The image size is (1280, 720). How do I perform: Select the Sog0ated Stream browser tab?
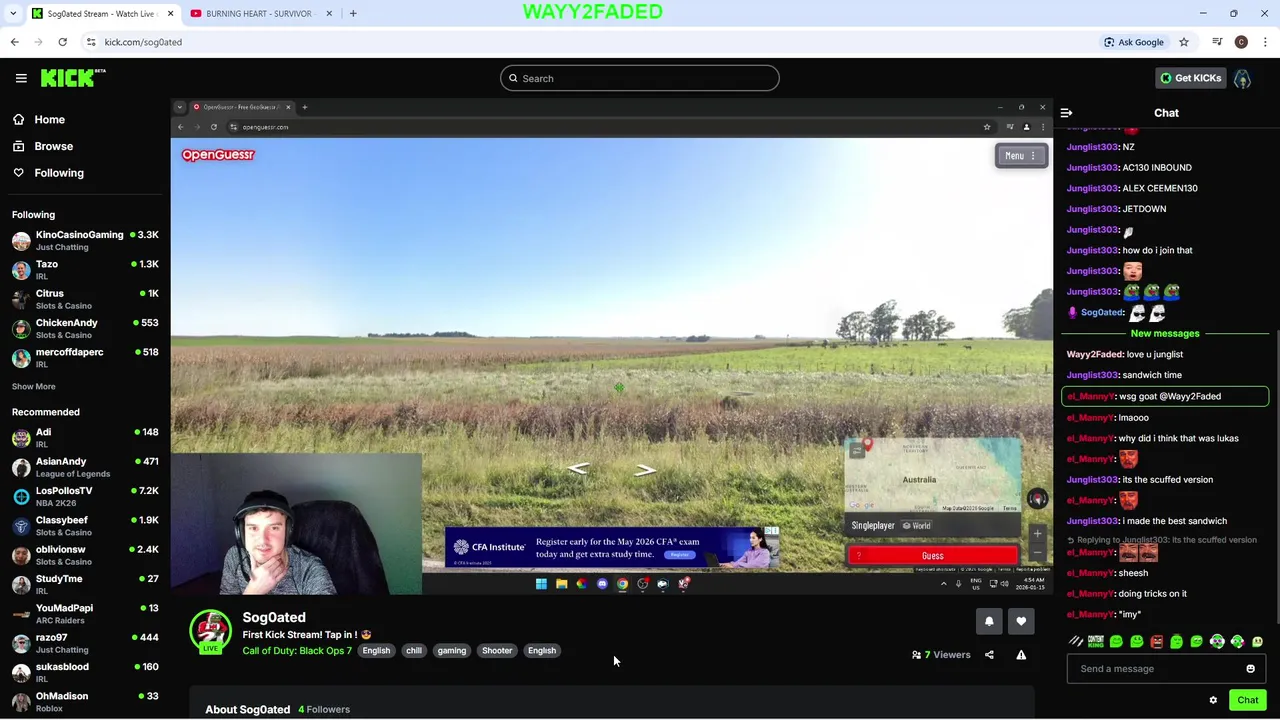100,13
